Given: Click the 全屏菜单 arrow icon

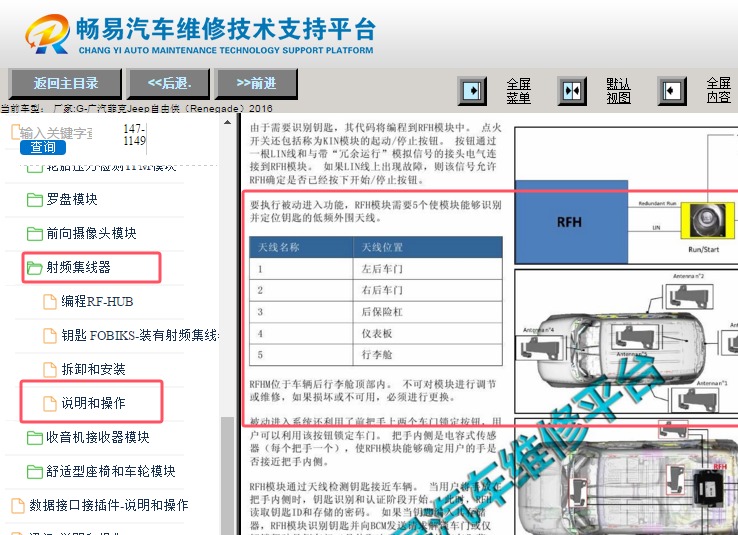Looking at the screenshot, I should (x=472, y=91).
